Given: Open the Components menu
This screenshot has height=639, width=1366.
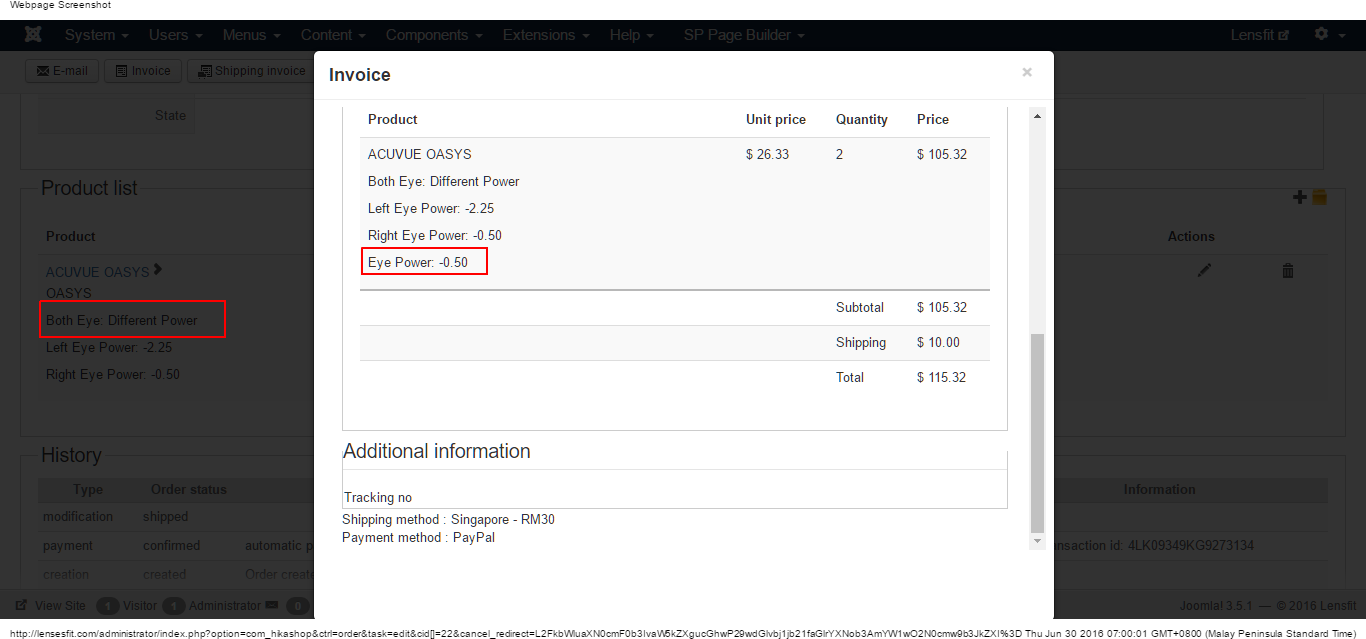Looking at the screenshot, I should point(434,35).
